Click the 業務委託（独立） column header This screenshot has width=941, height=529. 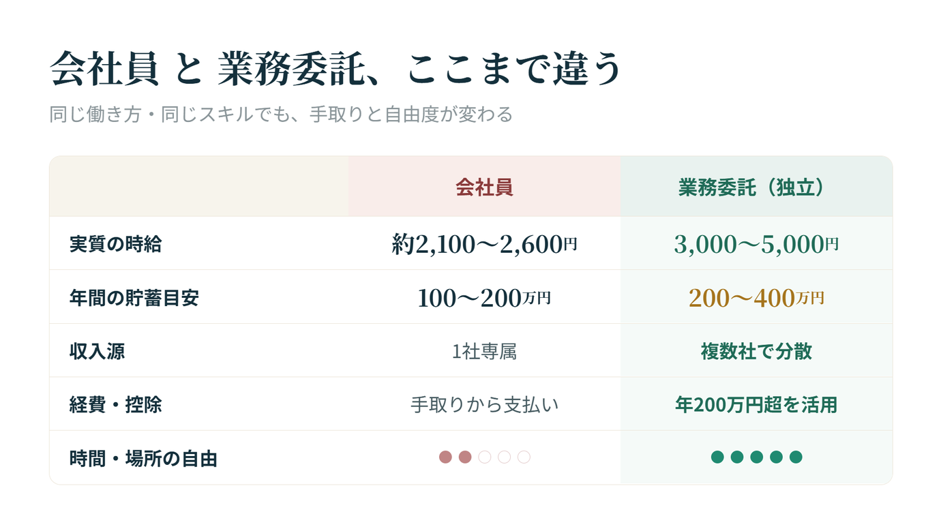(756, 187)
